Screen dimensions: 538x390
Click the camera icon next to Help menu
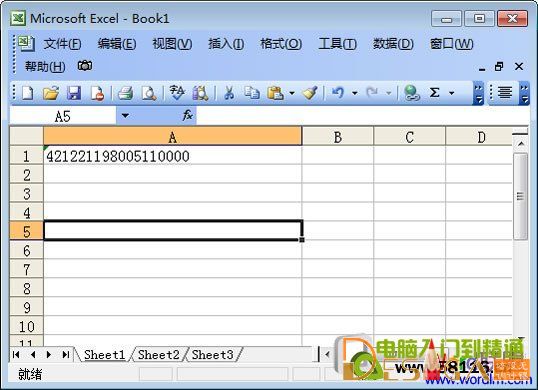[85, 66]
